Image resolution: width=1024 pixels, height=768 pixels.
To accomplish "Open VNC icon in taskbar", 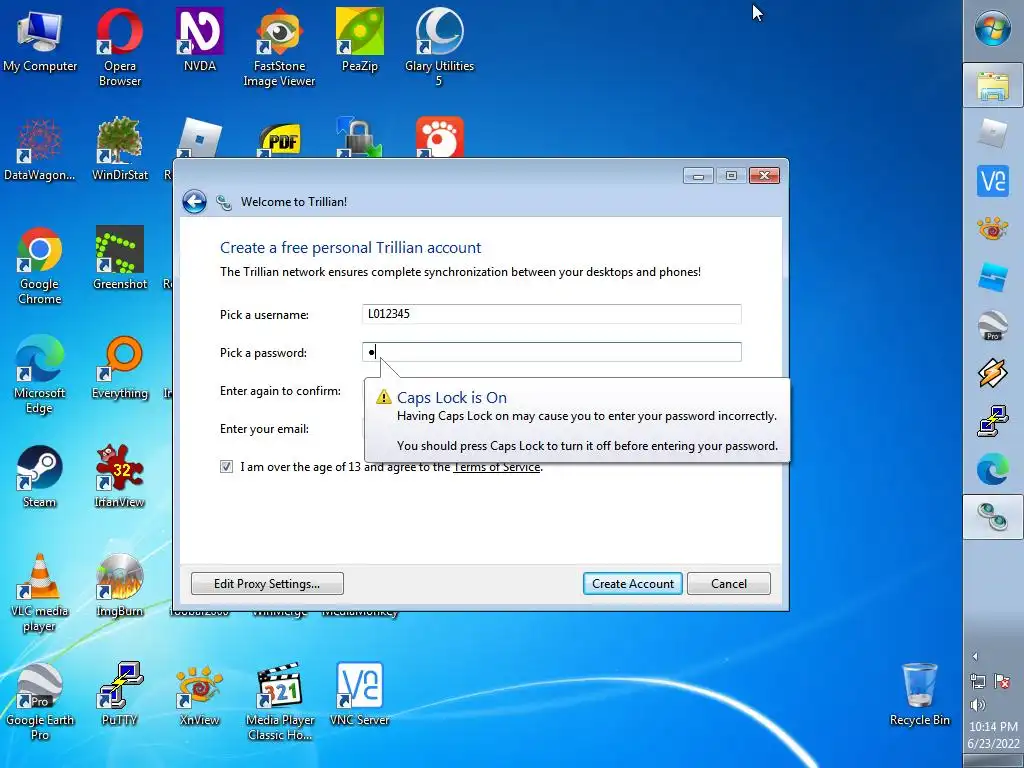I will [x=993, y=181].
